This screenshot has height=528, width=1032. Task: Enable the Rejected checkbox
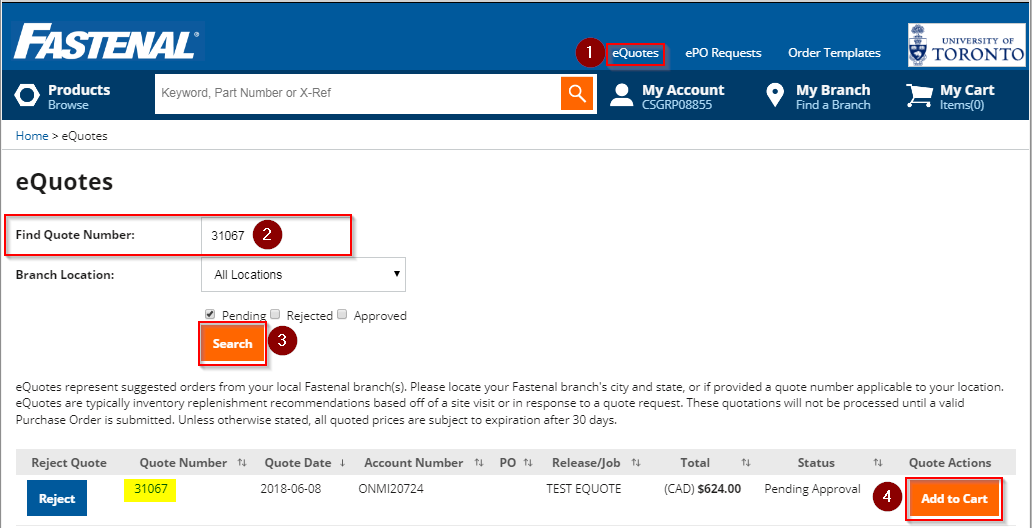click(275, 314)
